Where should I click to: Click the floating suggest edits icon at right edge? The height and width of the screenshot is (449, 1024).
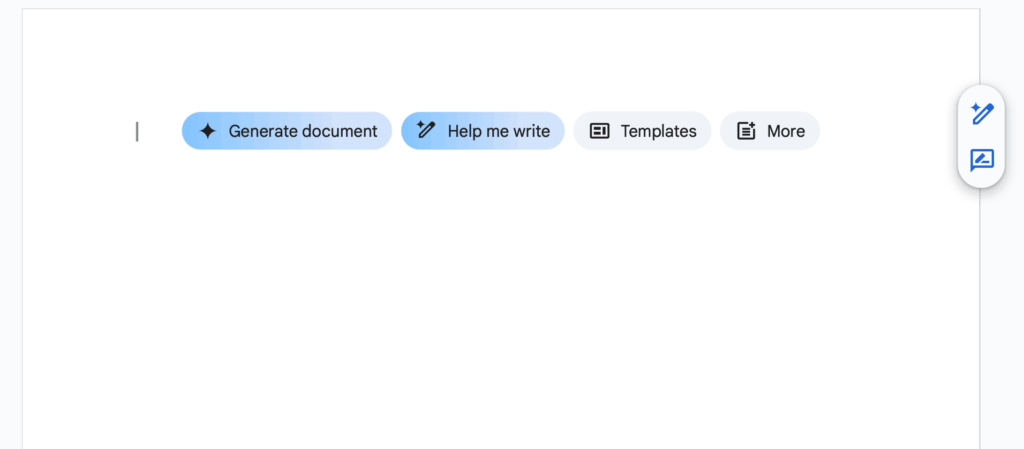981,160
